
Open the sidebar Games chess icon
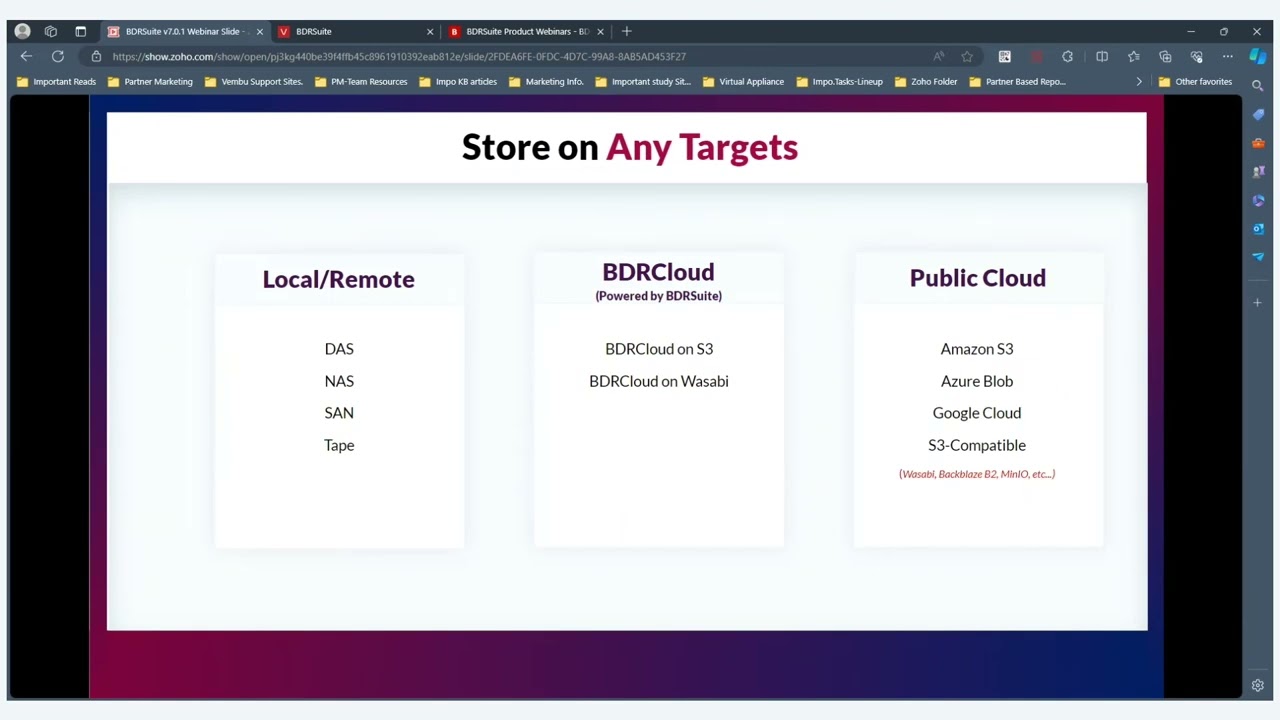[x=1258, y=172]
